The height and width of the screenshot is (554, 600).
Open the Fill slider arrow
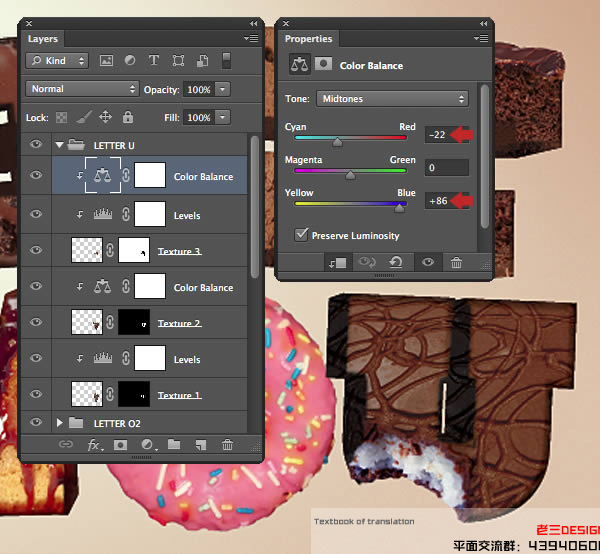(222, 117)
